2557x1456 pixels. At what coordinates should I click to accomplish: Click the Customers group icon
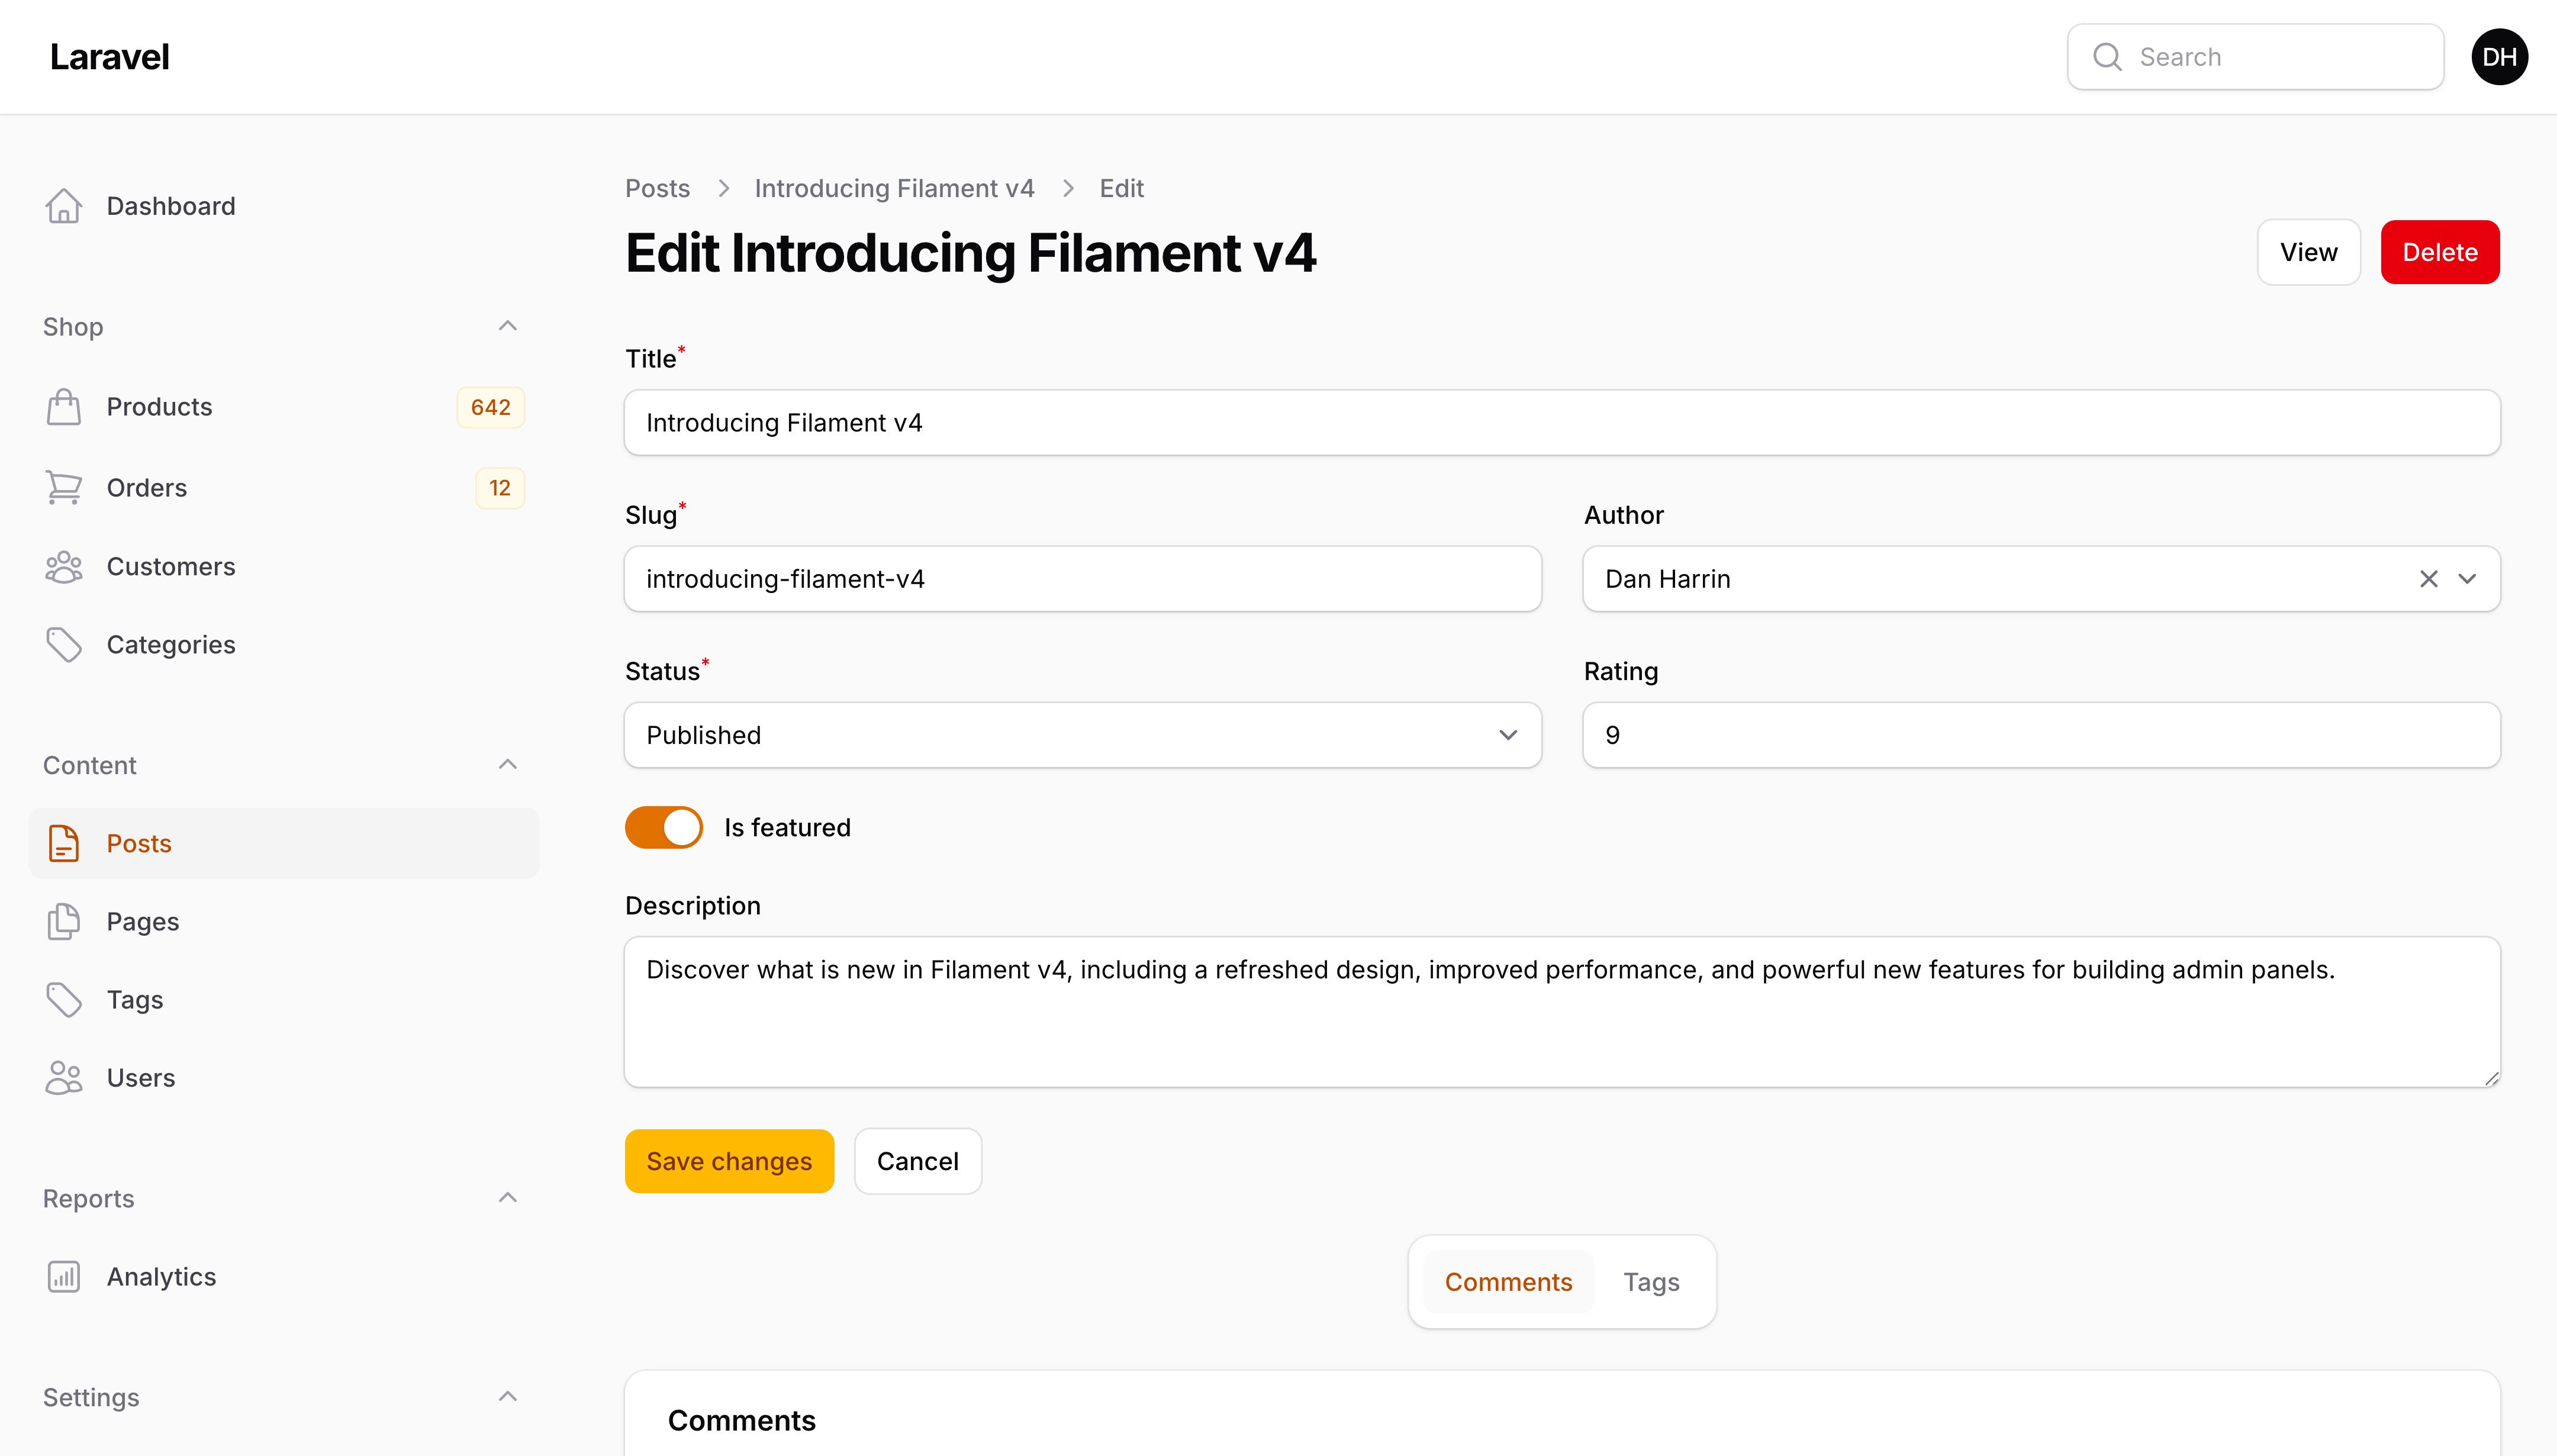(x=63, y=567)
